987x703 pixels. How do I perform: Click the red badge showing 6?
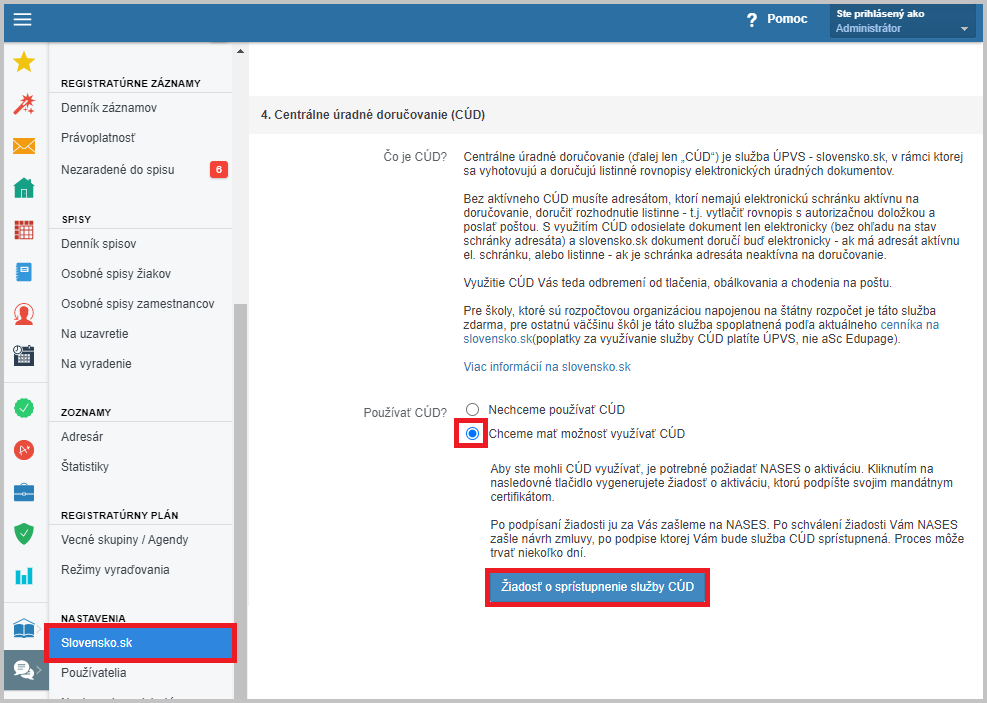218,169
